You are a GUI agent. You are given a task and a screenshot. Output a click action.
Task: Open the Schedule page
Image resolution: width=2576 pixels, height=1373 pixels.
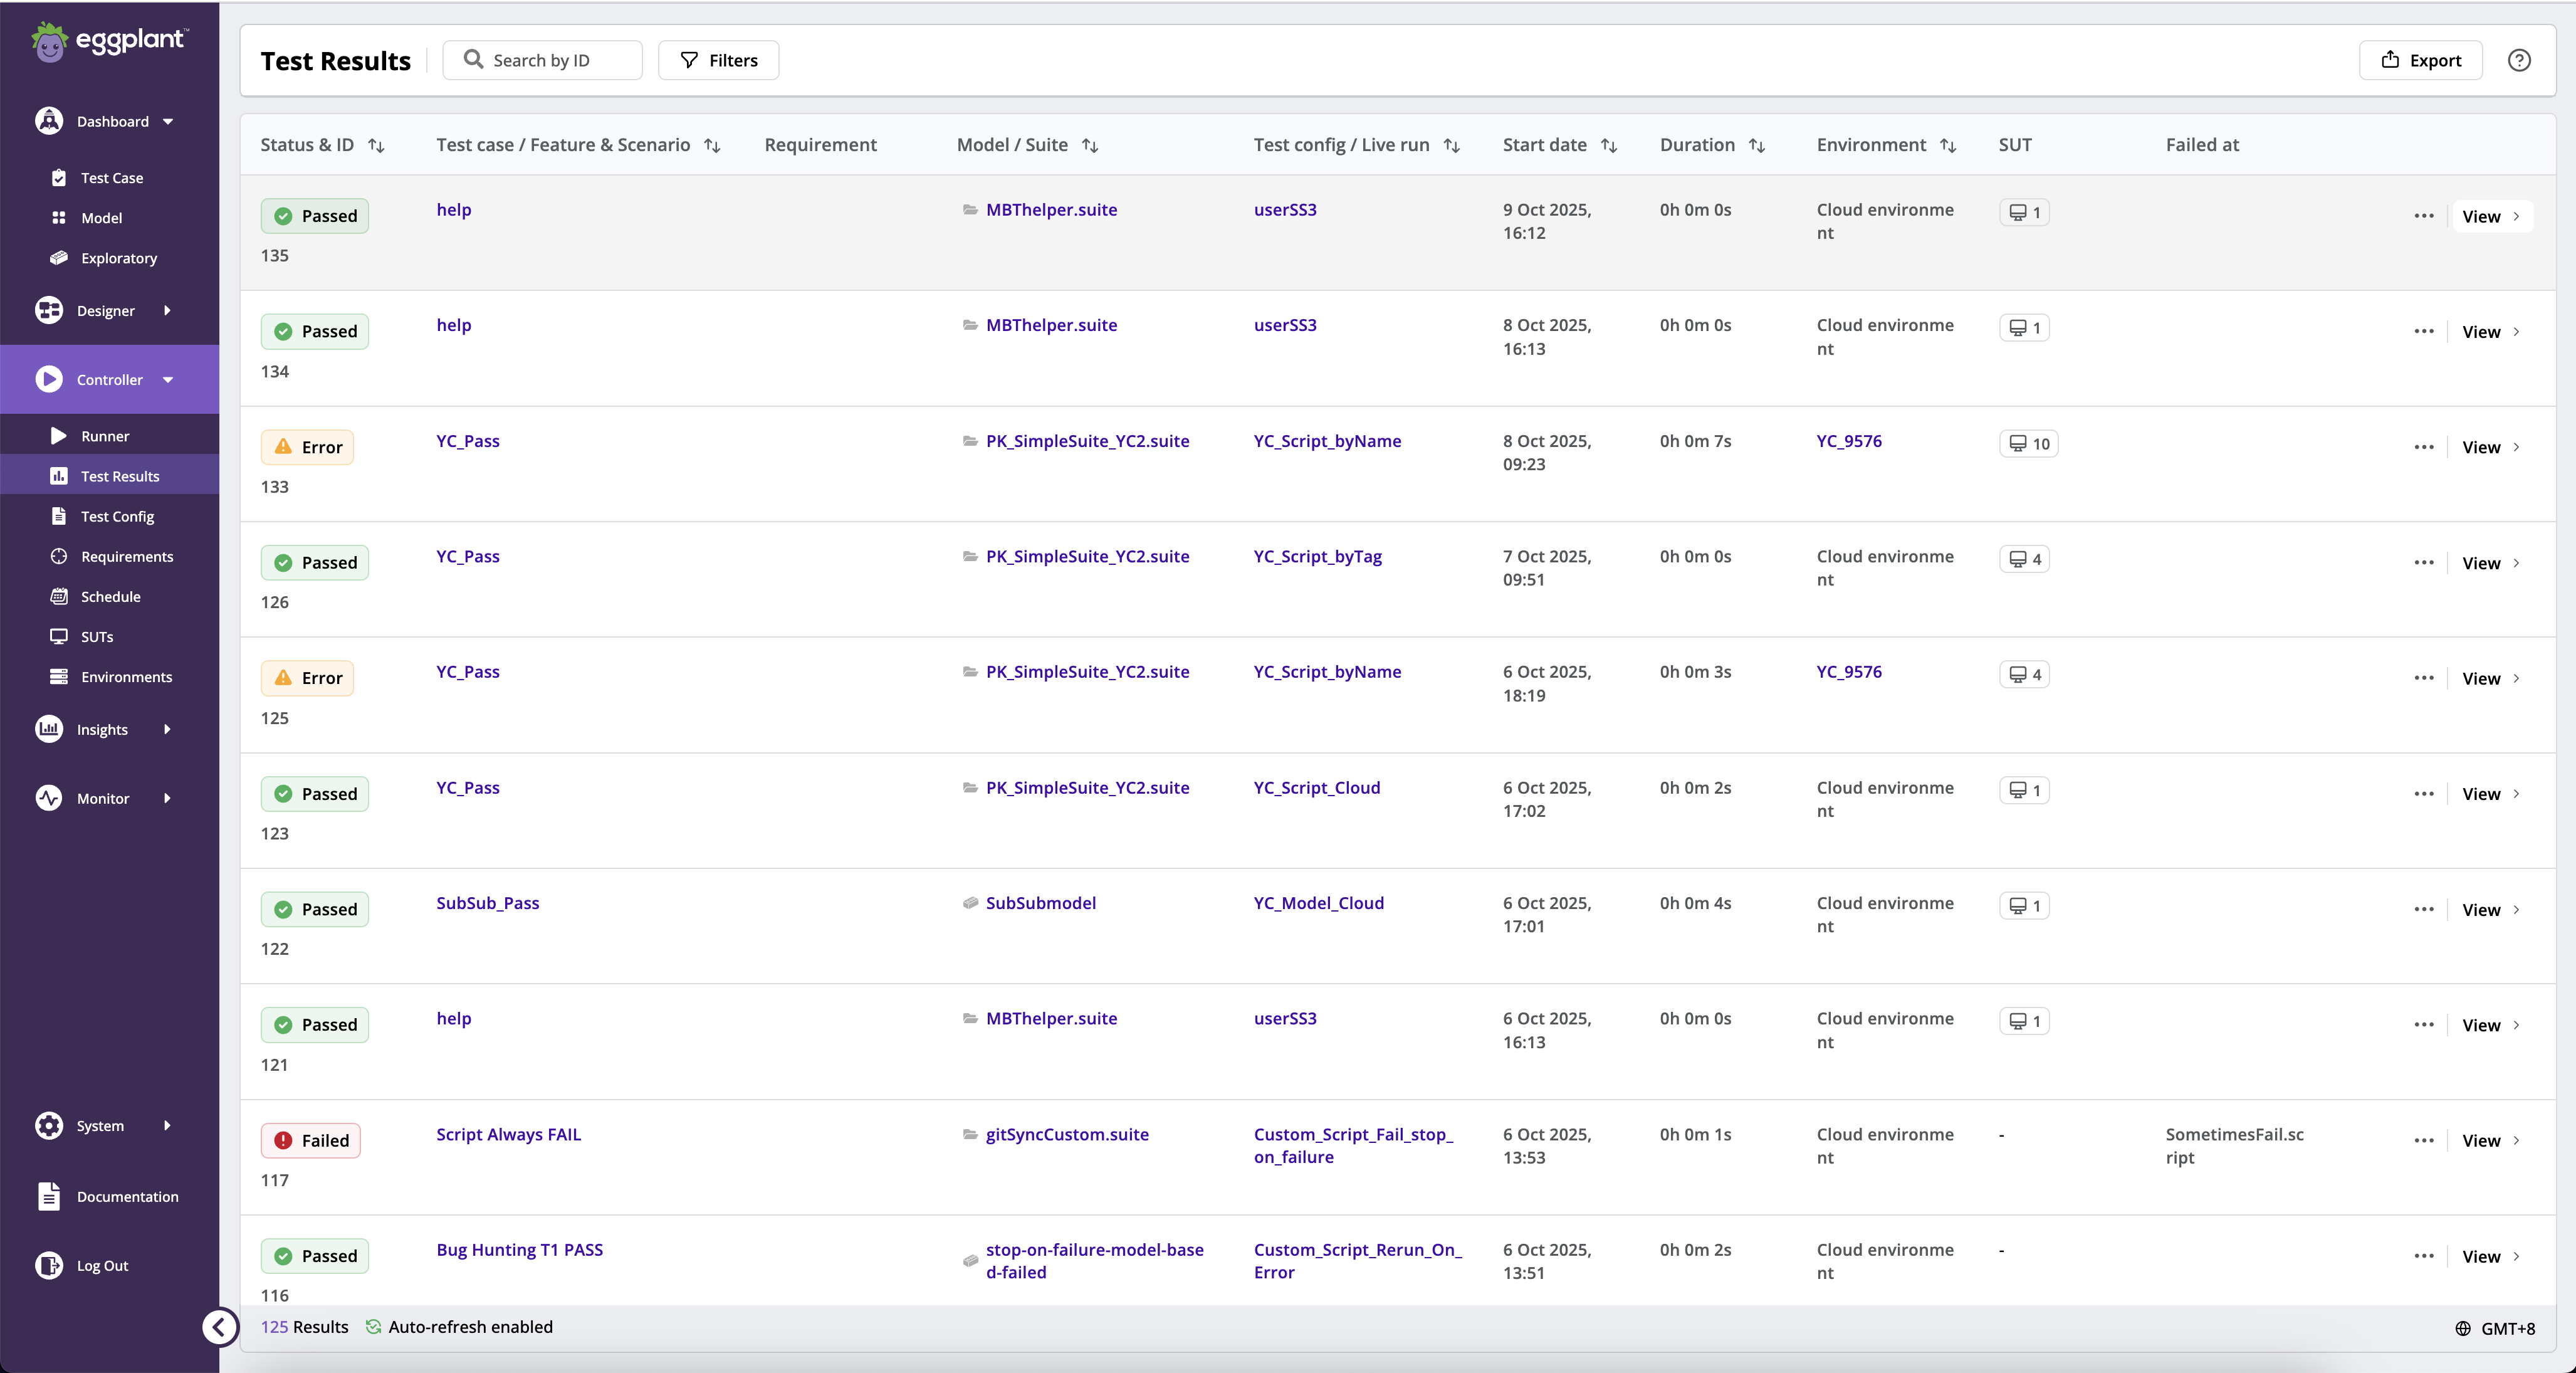tap(110, 596)
